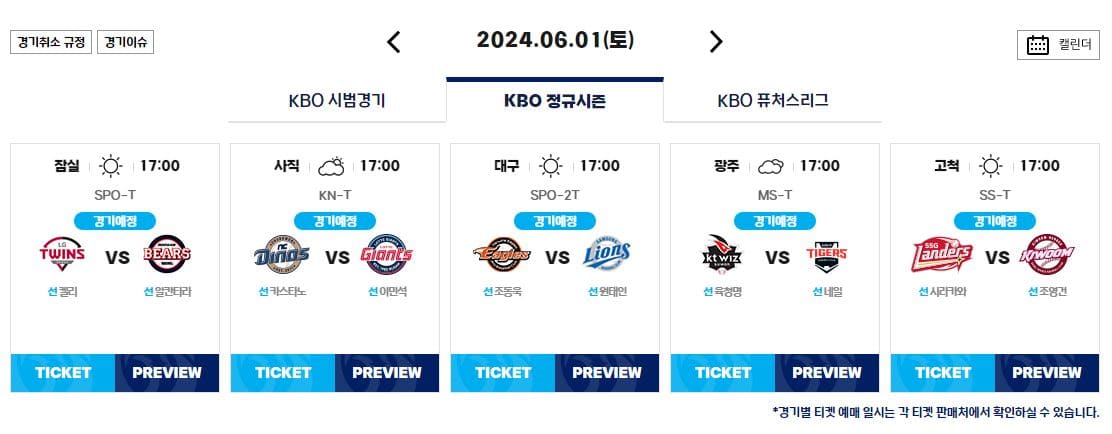This screenshot has width=1112, height=434.
Task: Switch to KBO 시범경기 tab
Action: (x=337, y=100)
